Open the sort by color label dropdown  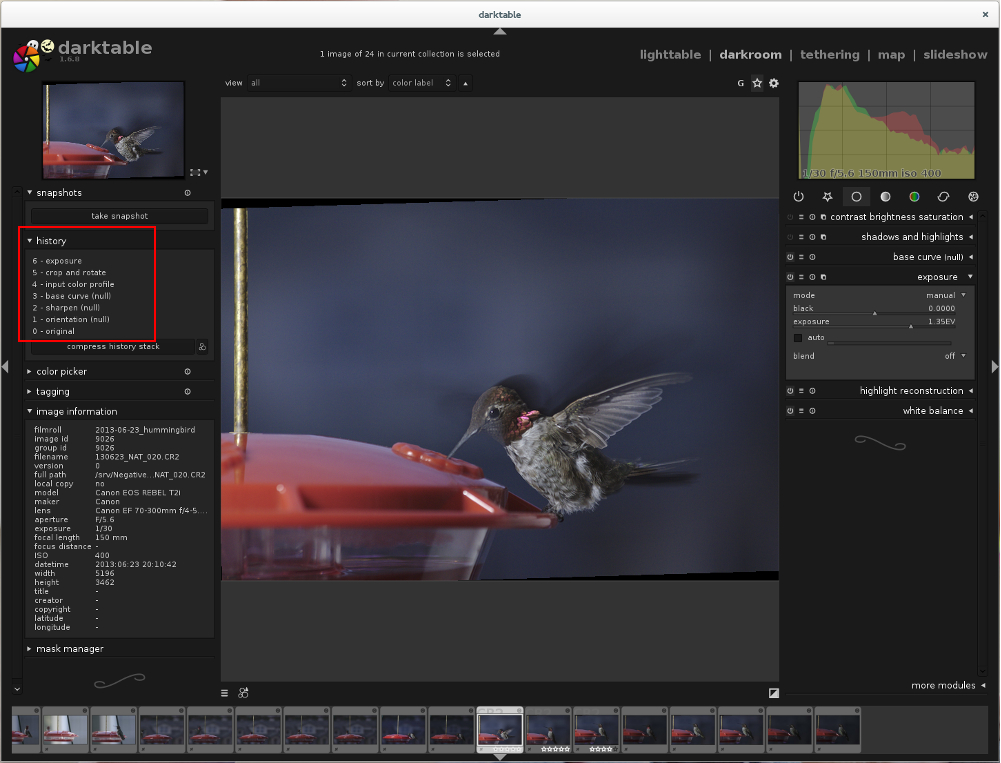coord(421,83)
